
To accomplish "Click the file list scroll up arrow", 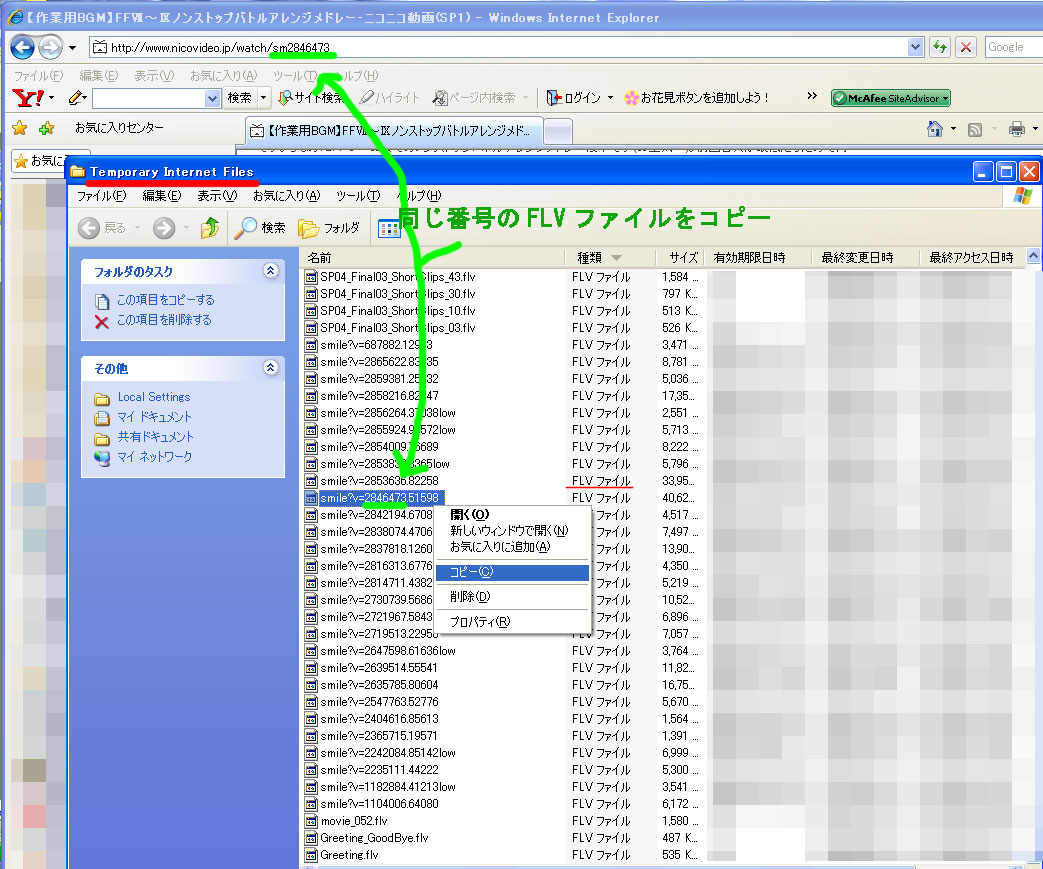I will 1033,256.
